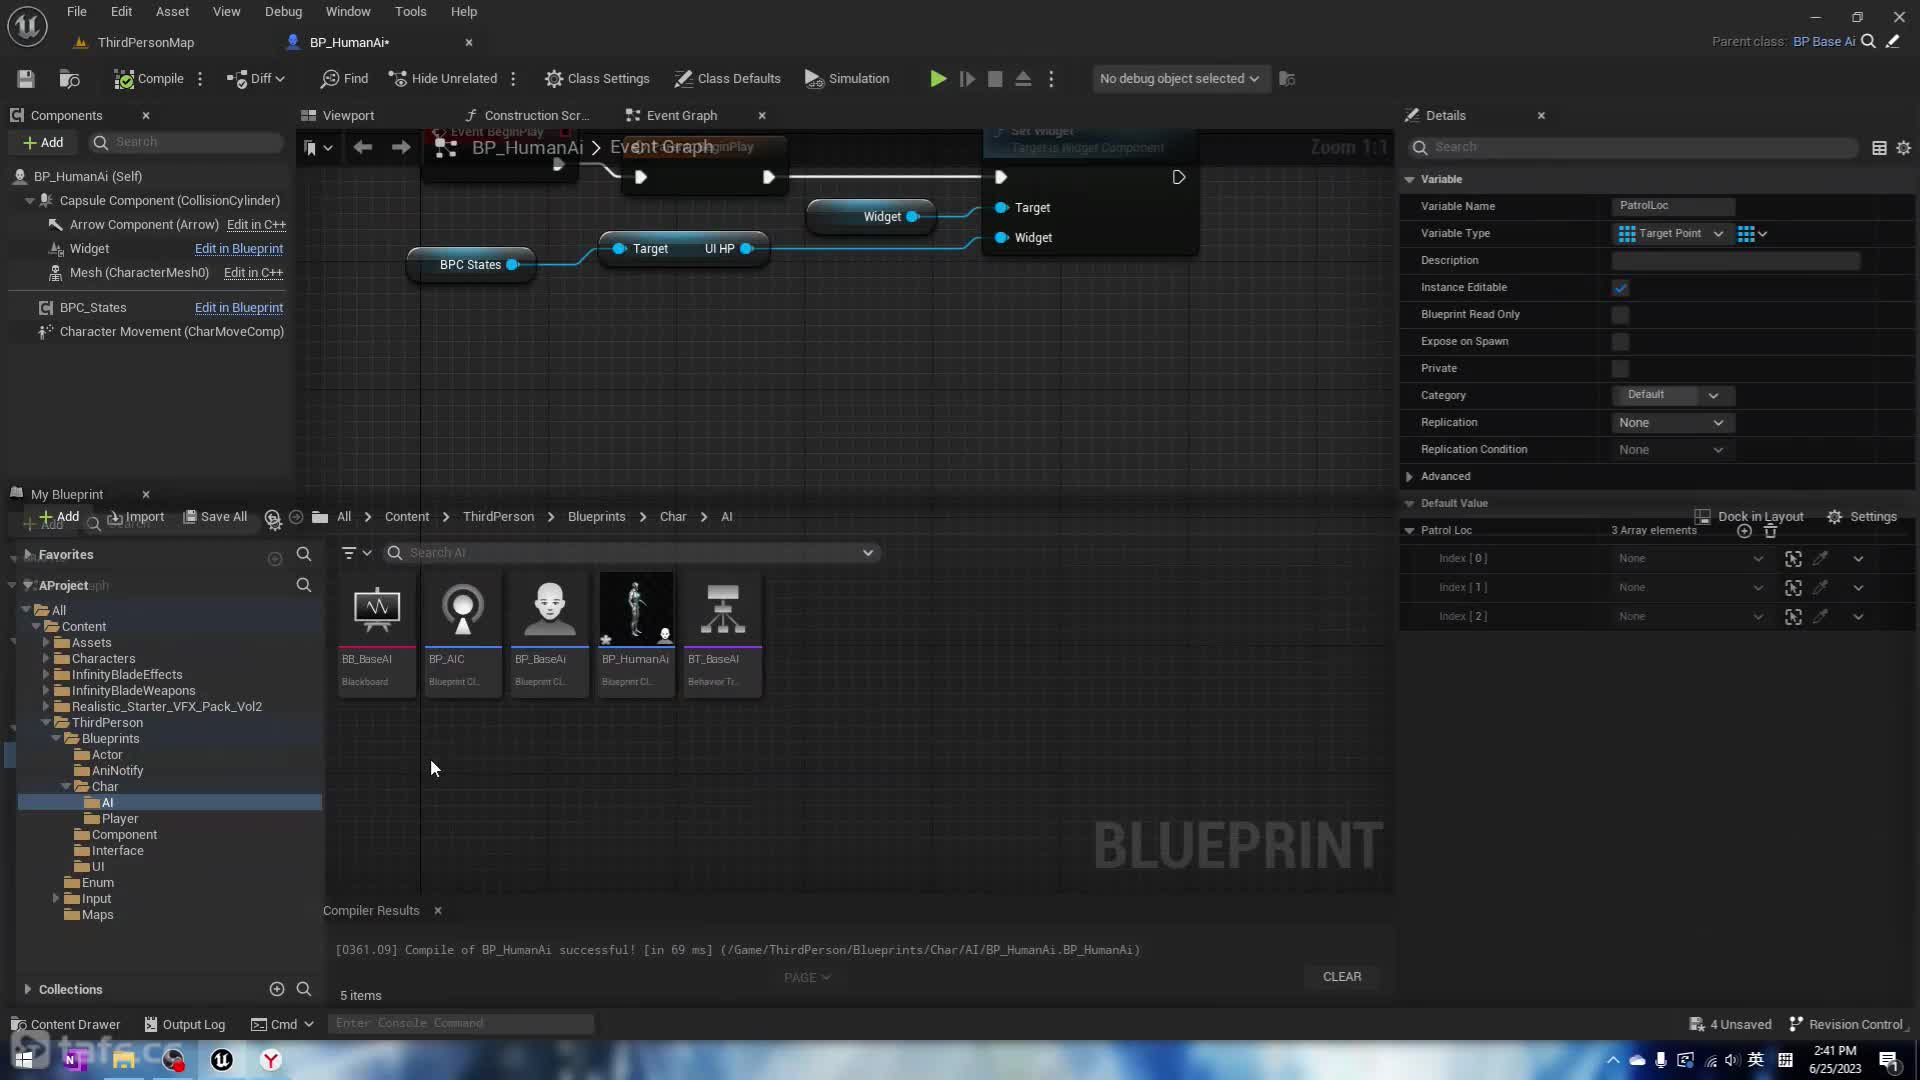This screenshot has height=1080, width=1920.
Task: Click the Browse to asset icon in toolbar
Action: point(69,79)
